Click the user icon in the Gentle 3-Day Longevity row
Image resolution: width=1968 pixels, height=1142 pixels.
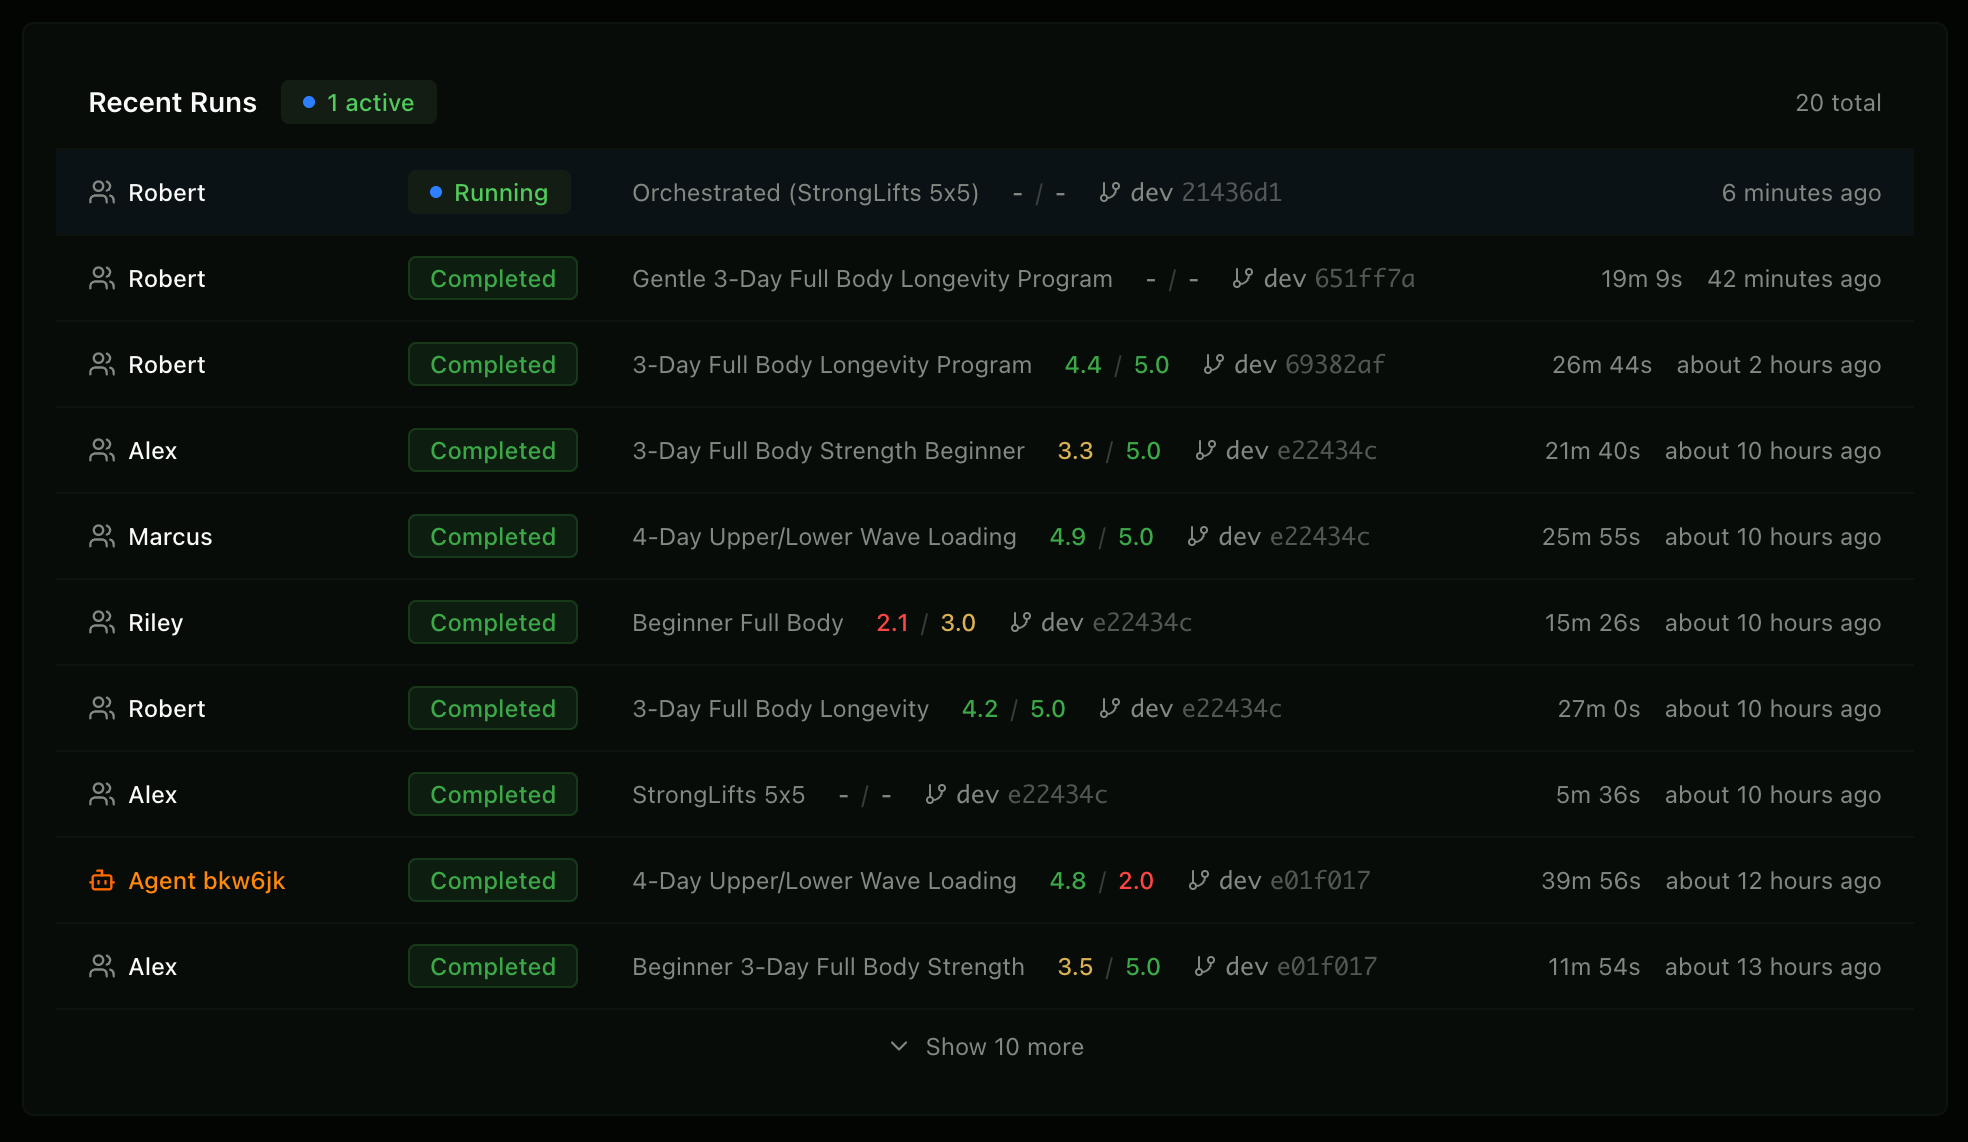pyautogui.click(x=102, y=278)
